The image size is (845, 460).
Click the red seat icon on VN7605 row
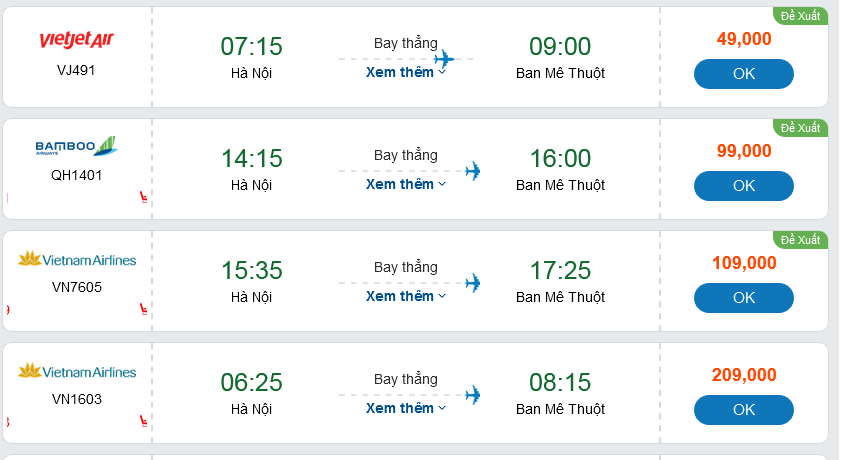click(142, 310)
